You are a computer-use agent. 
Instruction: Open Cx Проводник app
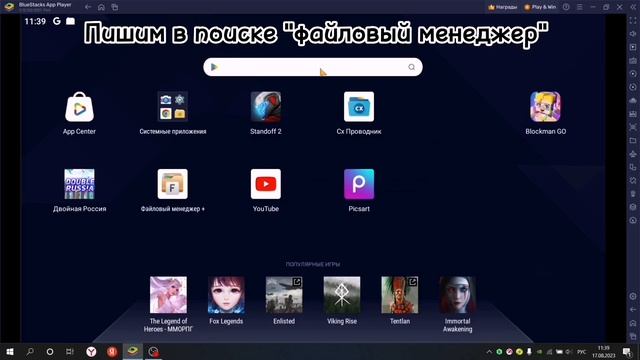pyautogui.click(x=359, y=107)
